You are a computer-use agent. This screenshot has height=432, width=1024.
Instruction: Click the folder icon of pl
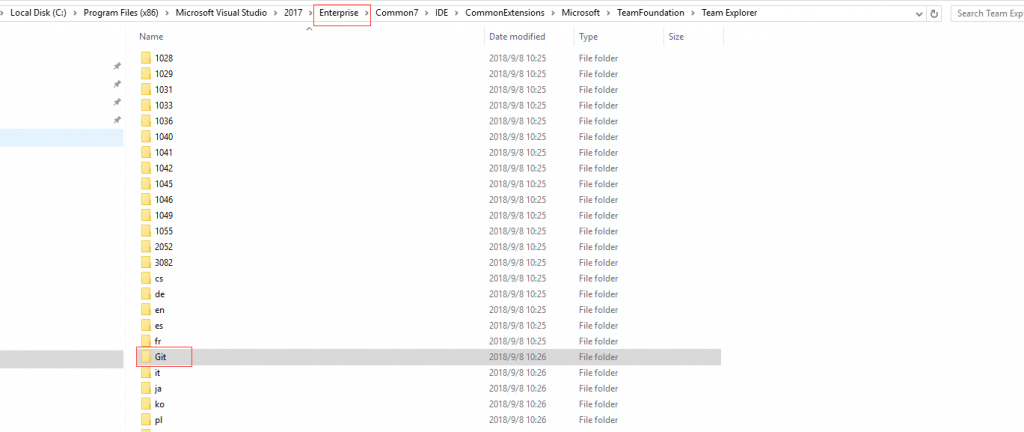146,420
